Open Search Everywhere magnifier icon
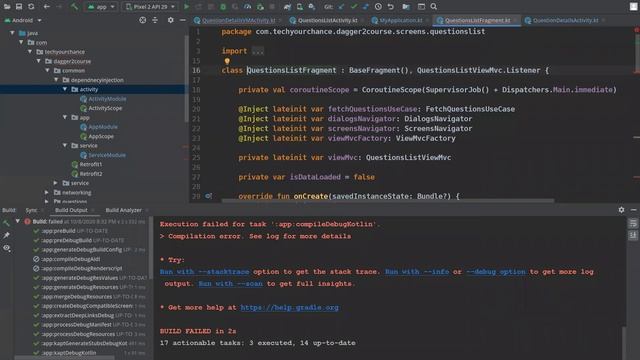This screenshot has width=640, height=360. pyautogui.click(x=433, y=7)
